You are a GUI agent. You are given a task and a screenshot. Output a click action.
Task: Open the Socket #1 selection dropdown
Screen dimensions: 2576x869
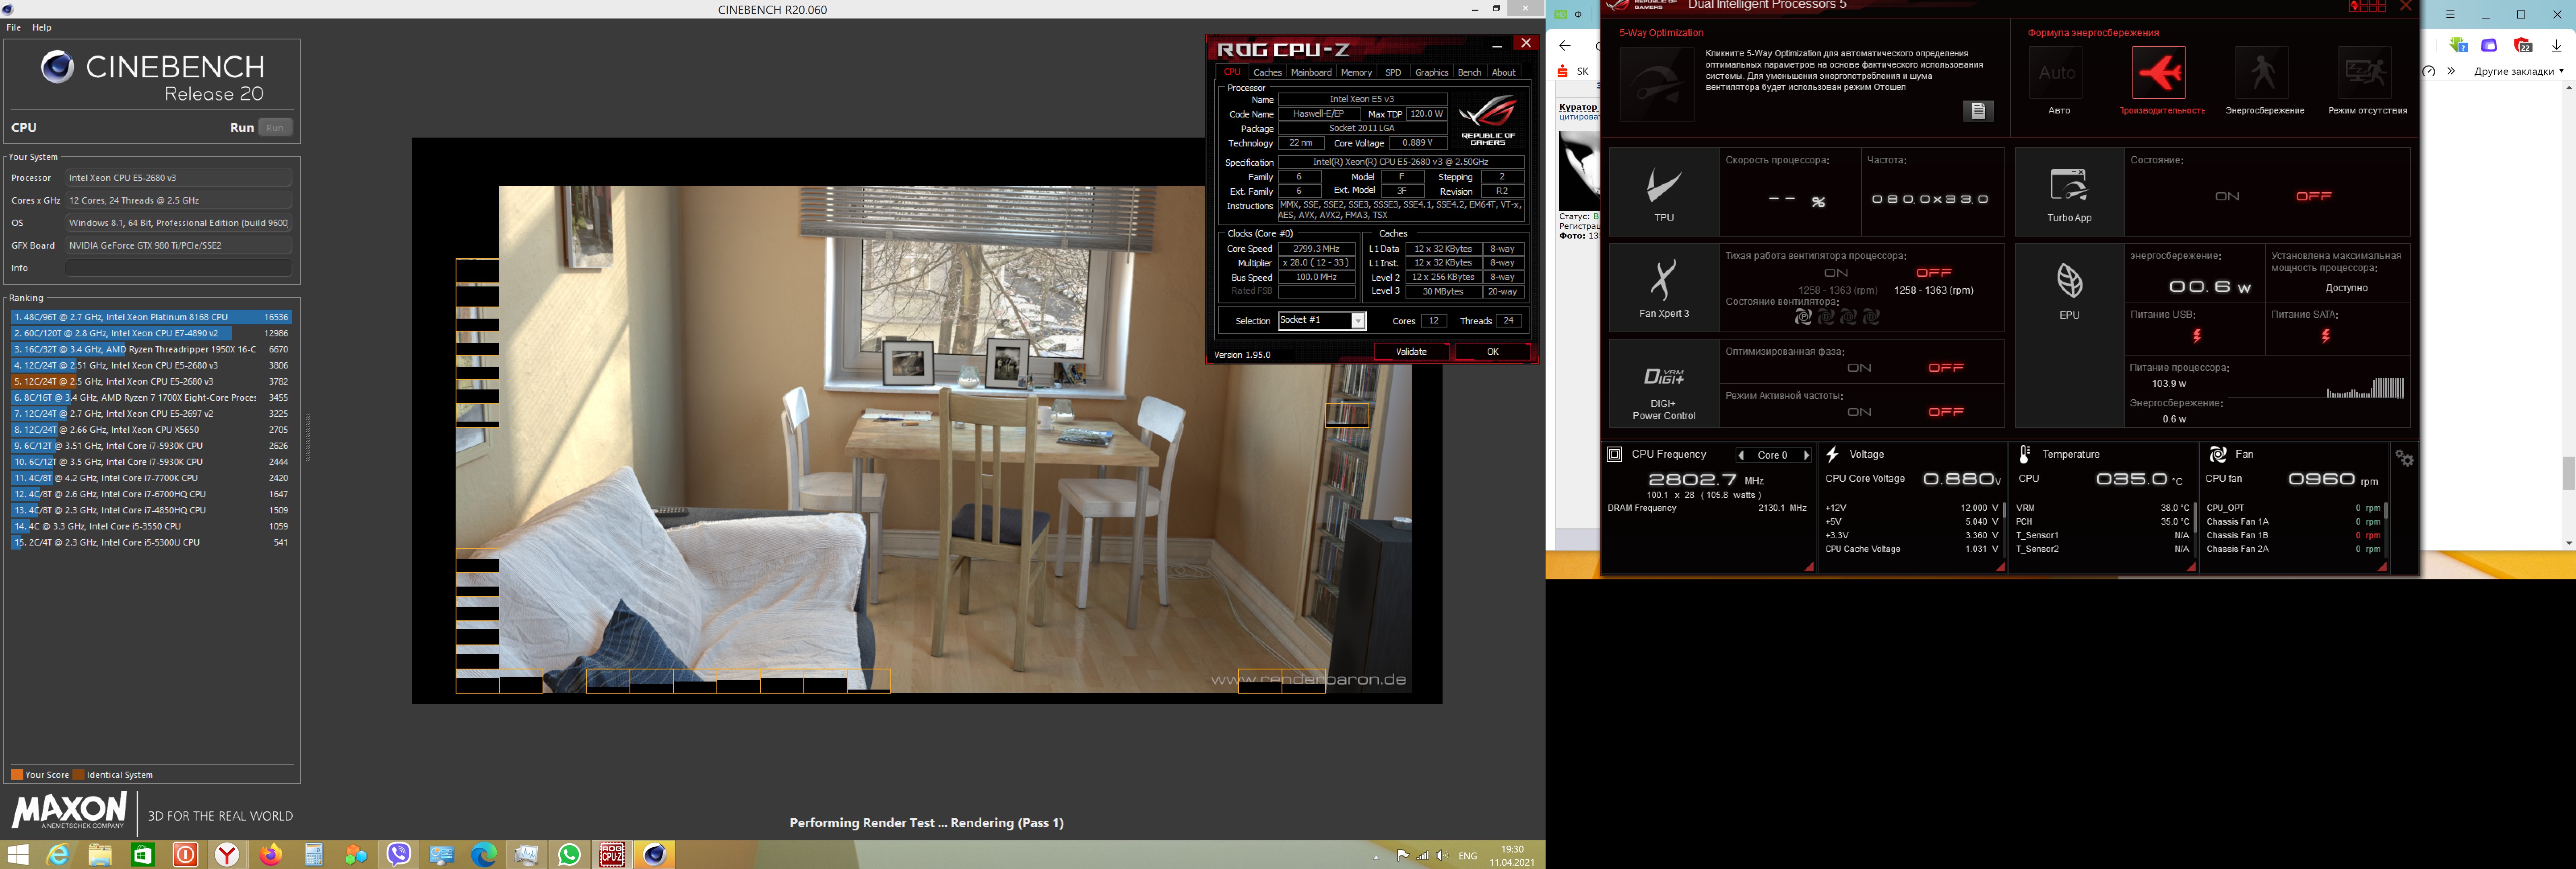1358,321
